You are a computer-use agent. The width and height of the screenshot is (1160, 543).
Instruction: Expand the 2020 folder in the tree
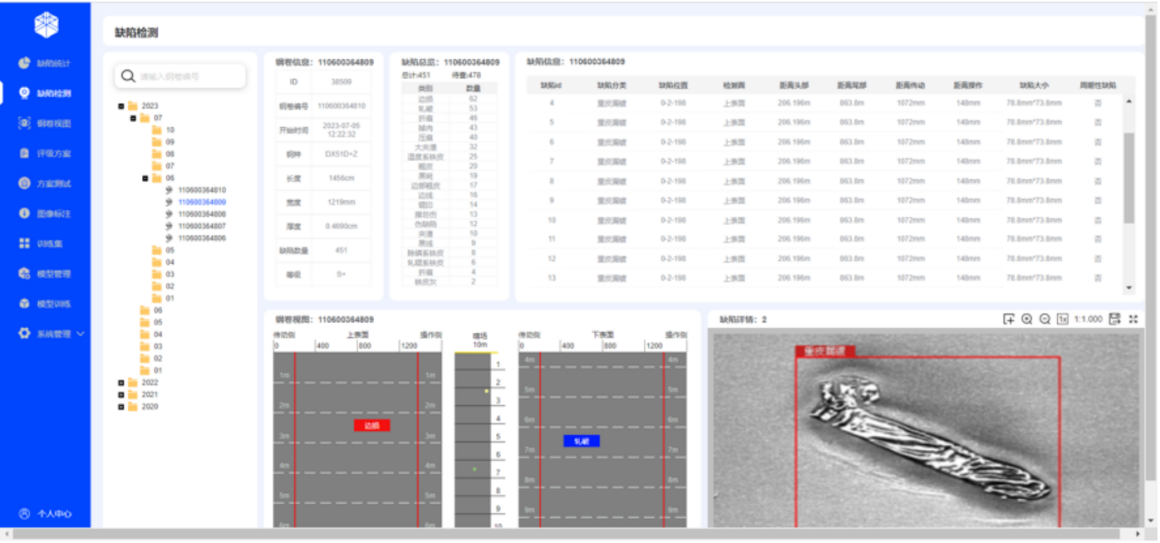121,406
